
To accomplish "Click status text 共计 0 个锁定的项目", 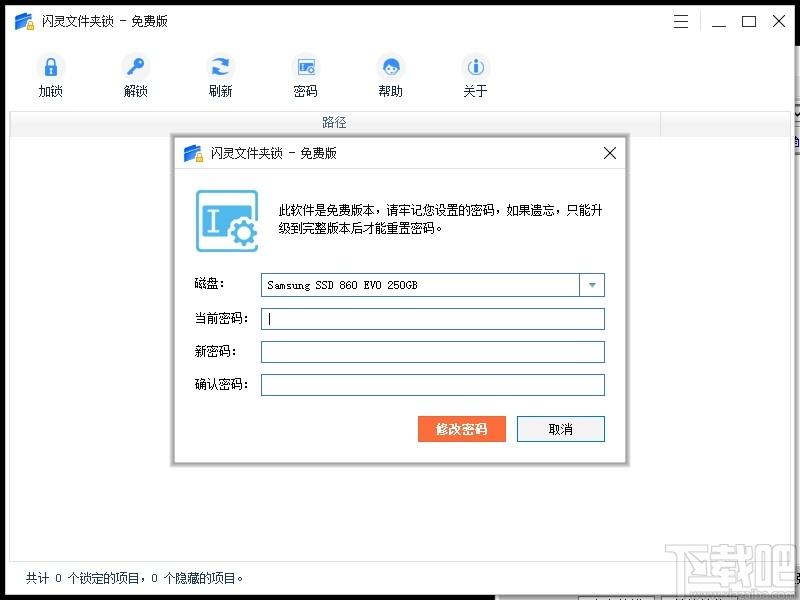I will point(83,578).
